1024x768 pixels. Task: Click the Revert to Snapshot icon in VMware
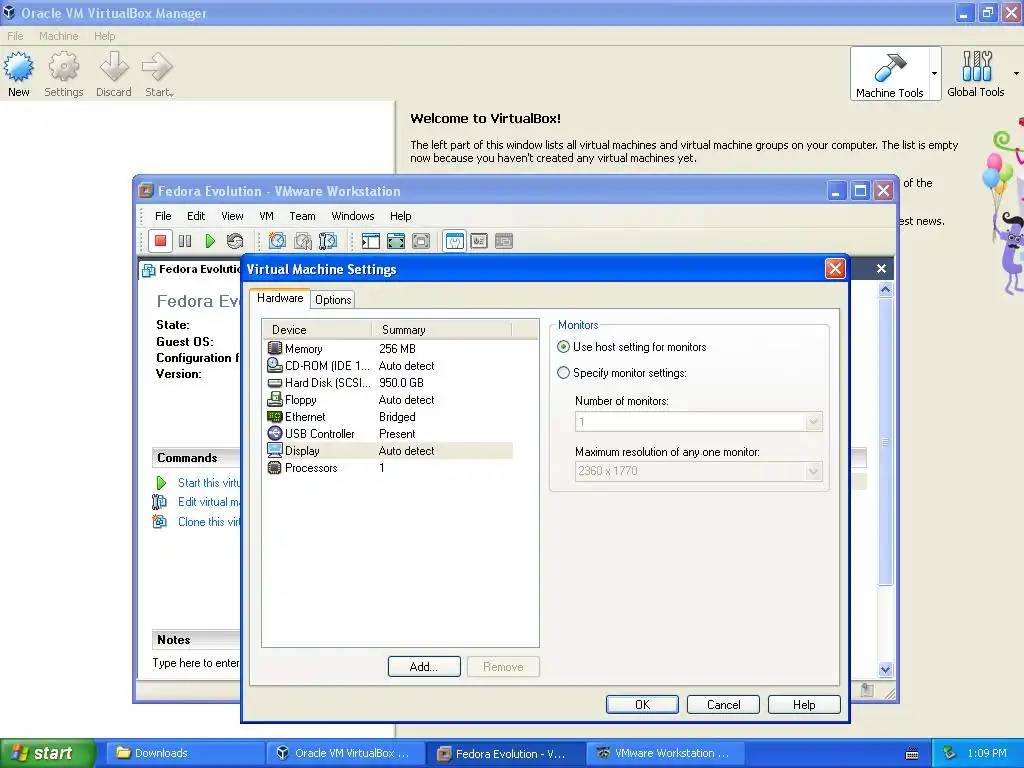click(302, 241)
